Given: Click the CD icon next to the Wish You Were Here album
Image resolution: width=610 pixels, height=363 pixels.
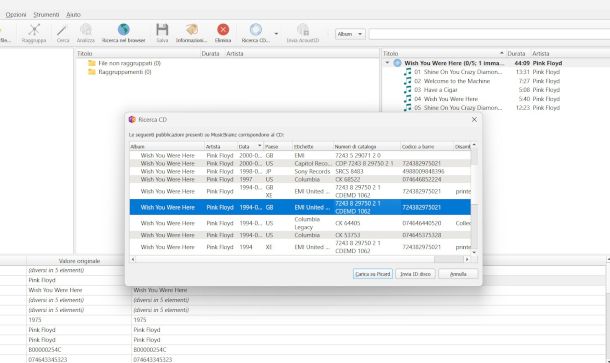Looking at the screenshot, I should pos(397,63).
